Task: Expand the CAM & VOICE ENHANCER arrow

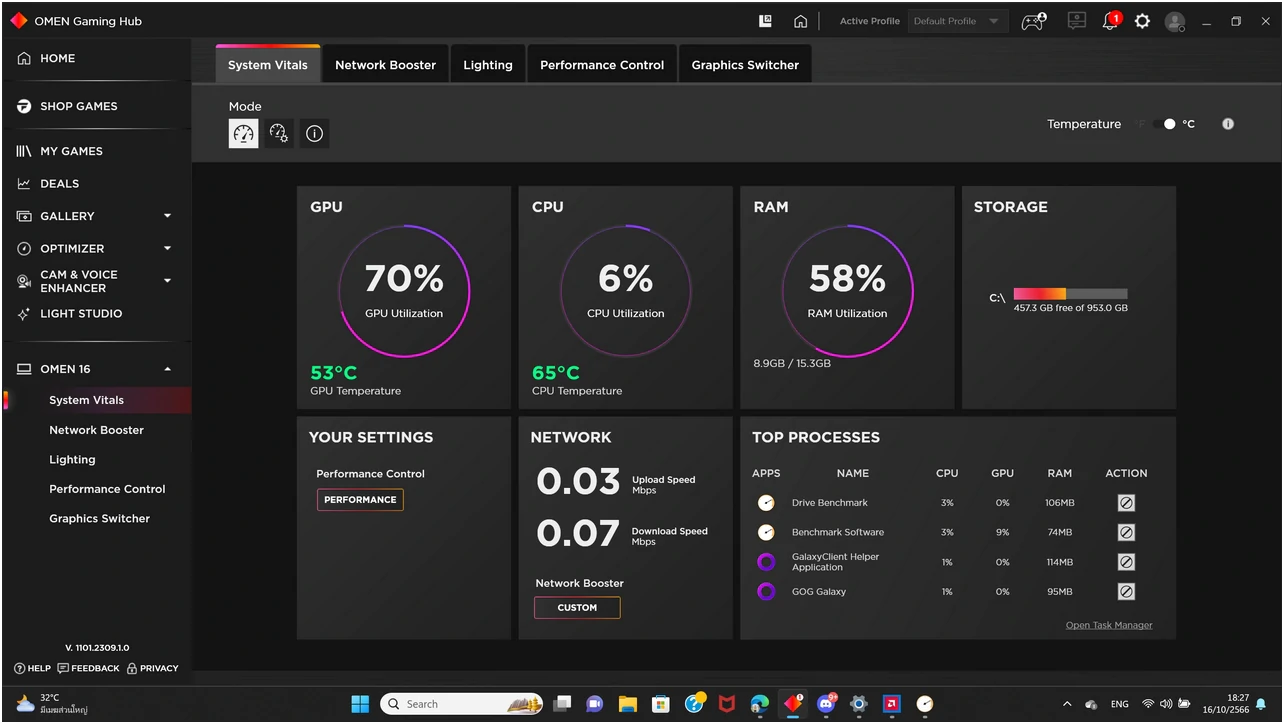Action: (167, 281)
